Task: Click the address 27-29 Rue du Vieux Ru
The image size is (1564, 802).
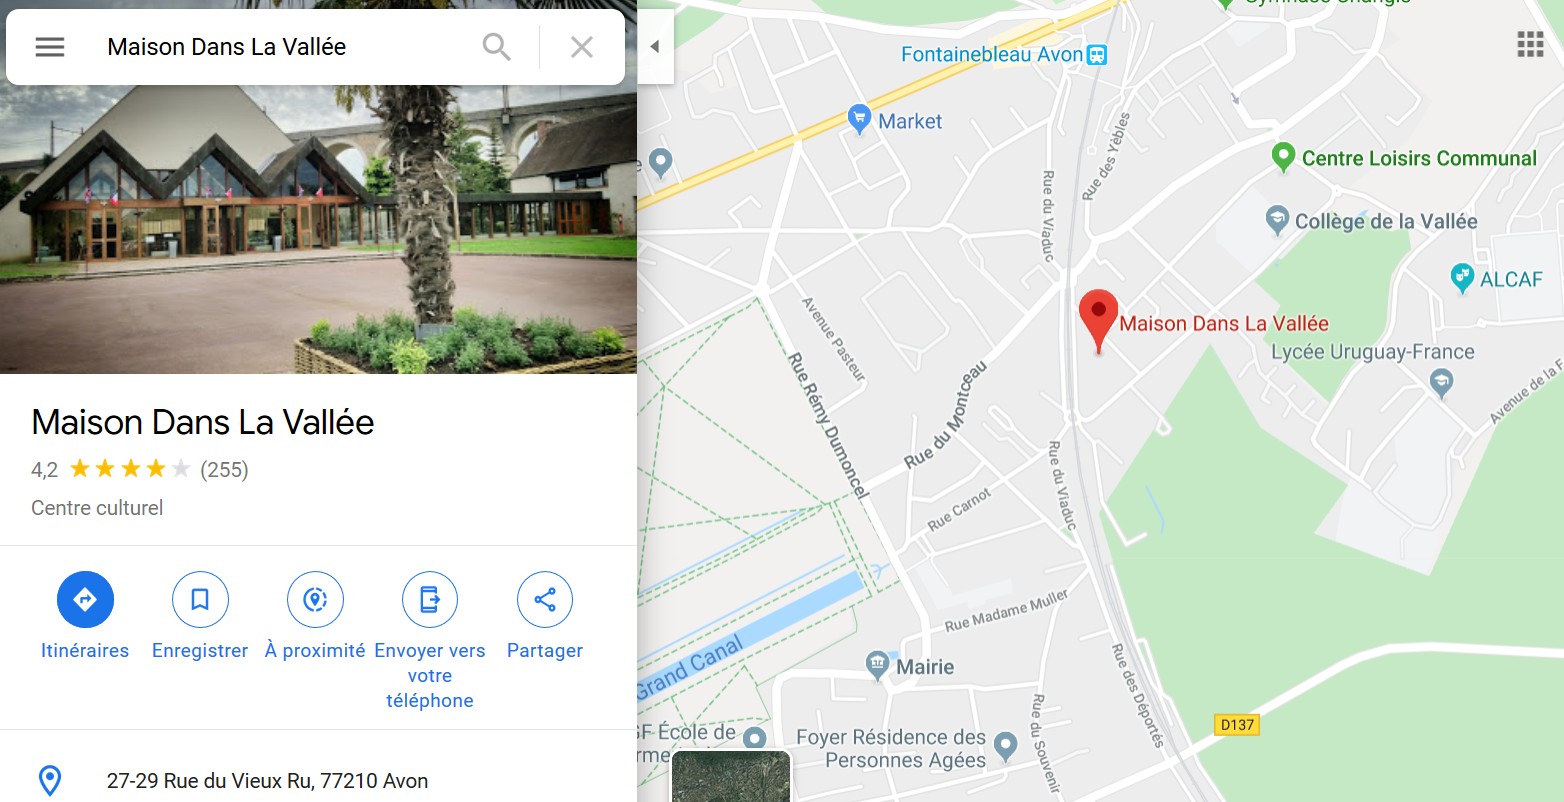Action: pyautogui.click(x=267, y=781)
